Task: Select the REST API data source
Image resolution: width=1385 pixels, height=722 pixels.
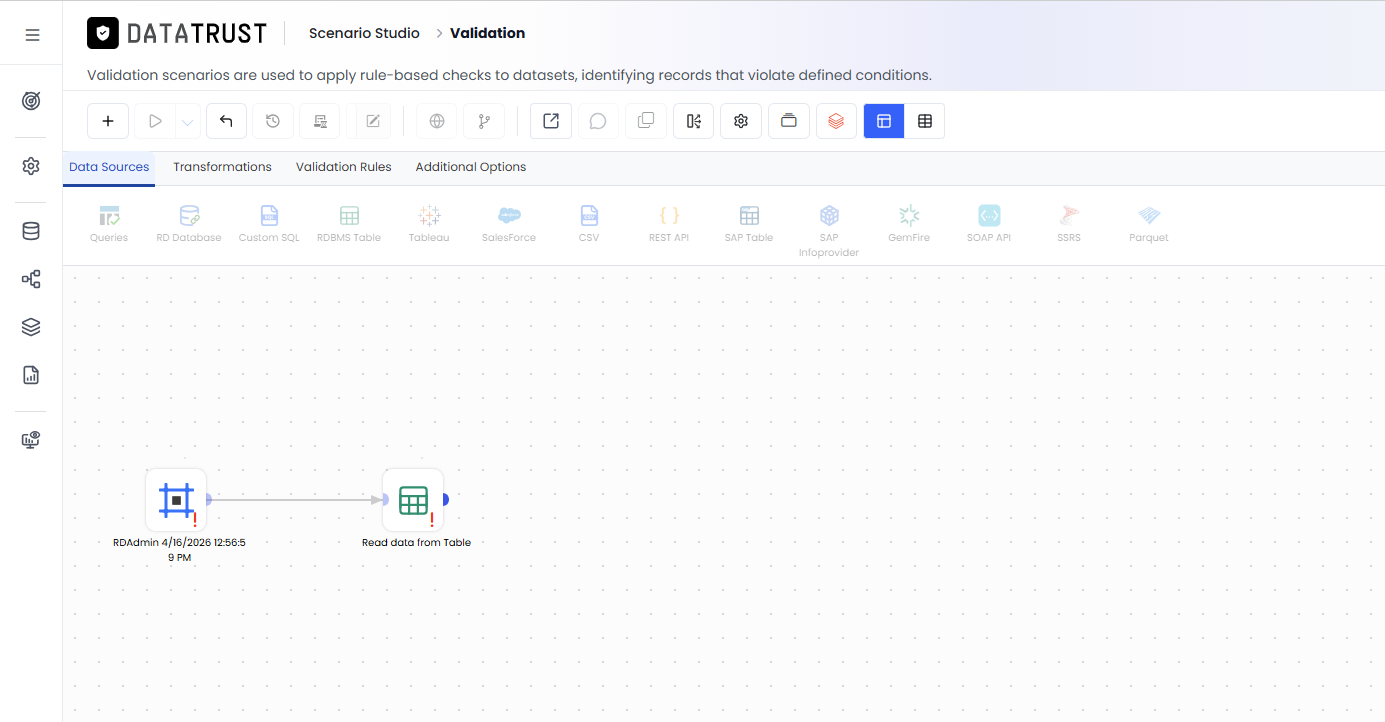Action: [669, 224]
